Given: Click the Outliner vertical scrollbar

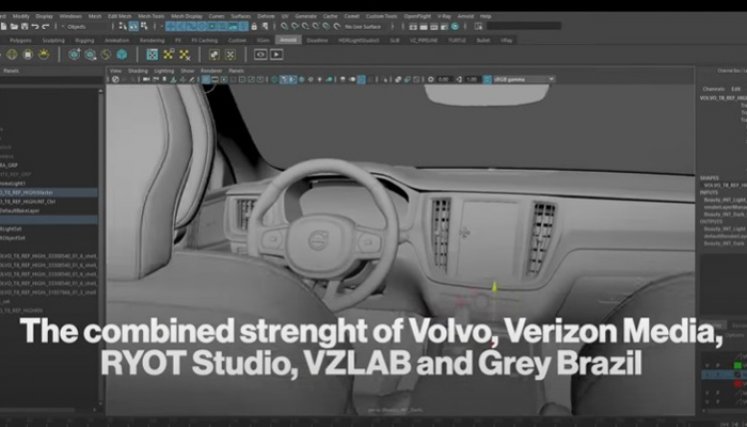Looking at the screenshot, I should click(x=101, y=248).
